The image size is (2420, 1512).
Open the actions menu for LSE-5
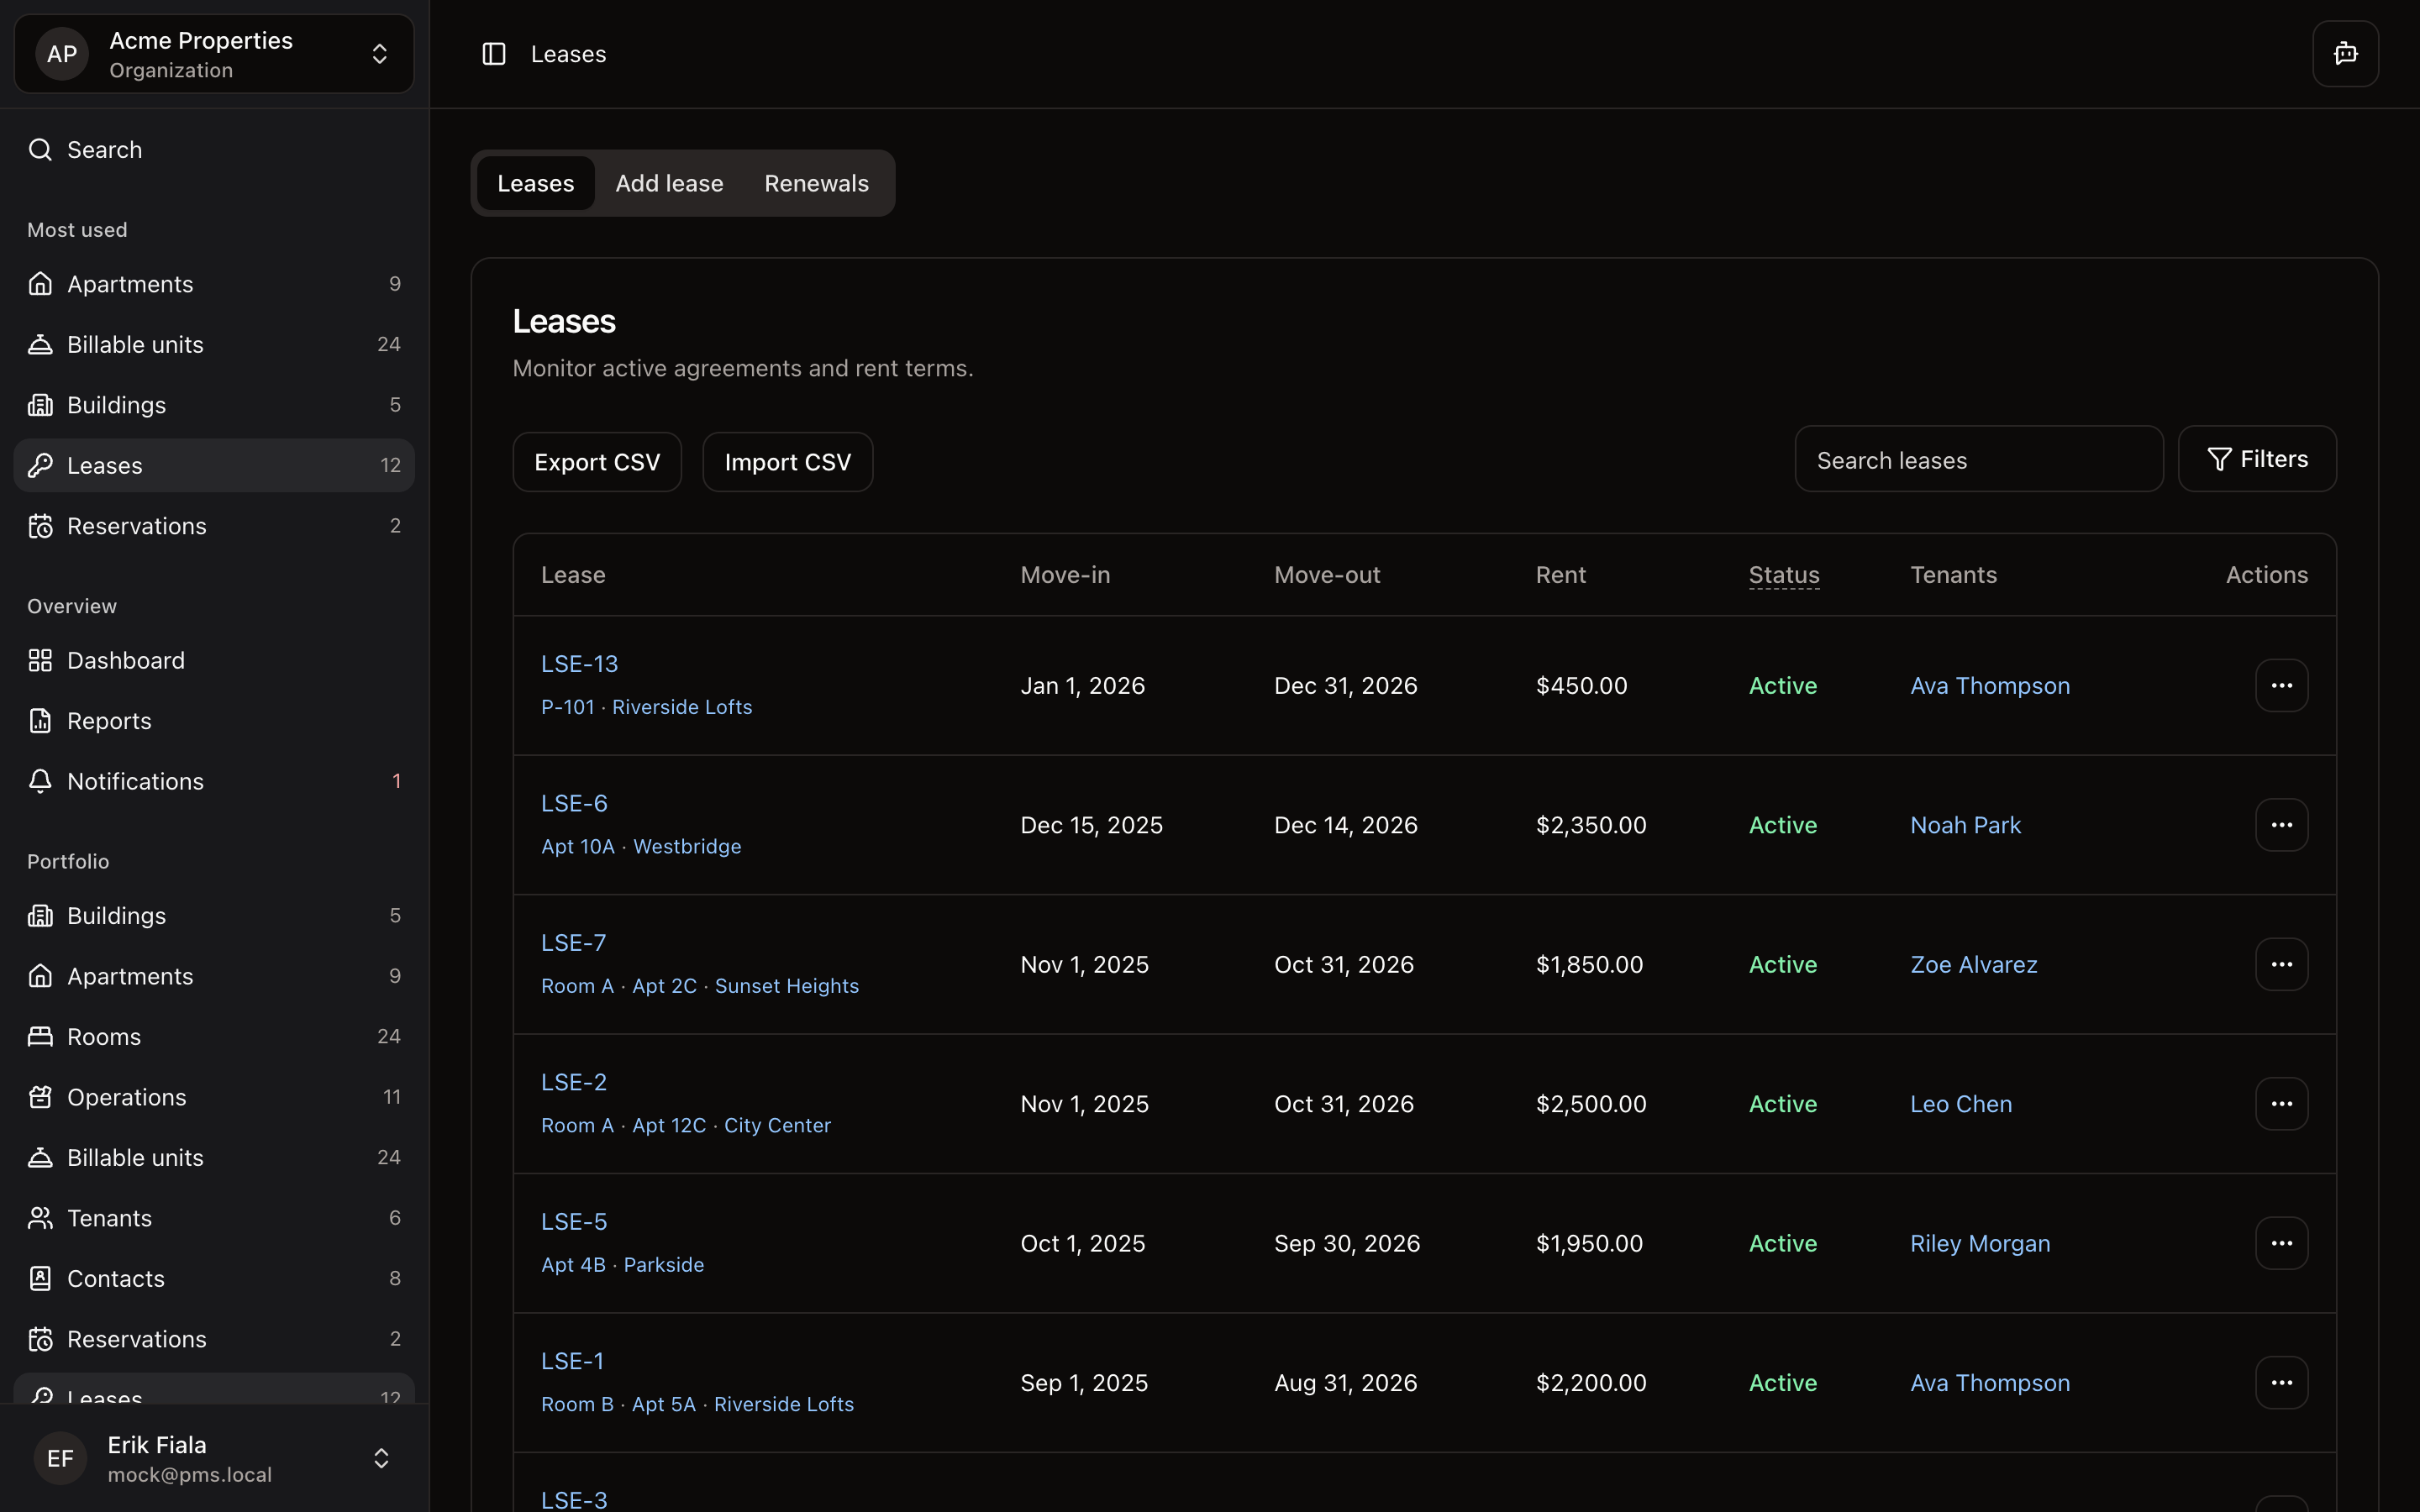click(2281, 1243)
